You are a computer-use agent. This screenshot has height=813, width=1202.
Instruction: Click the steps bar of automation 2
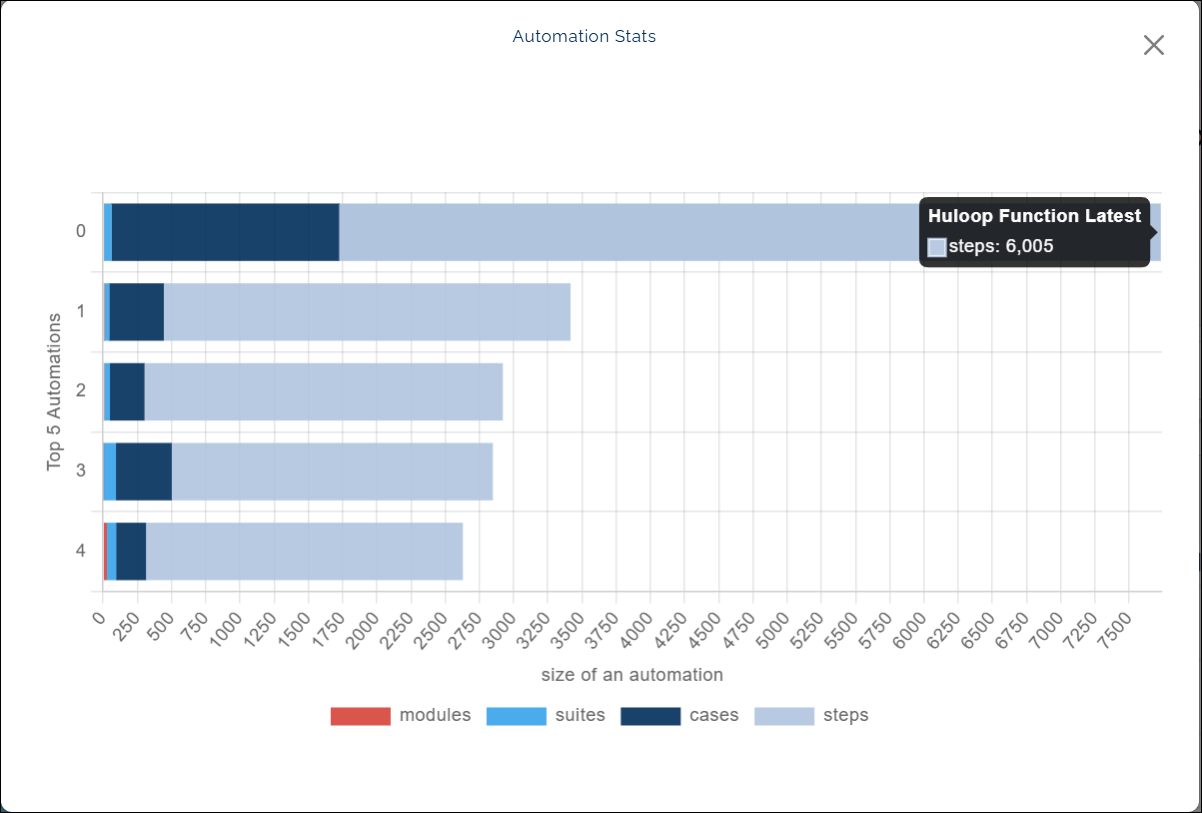323,392
